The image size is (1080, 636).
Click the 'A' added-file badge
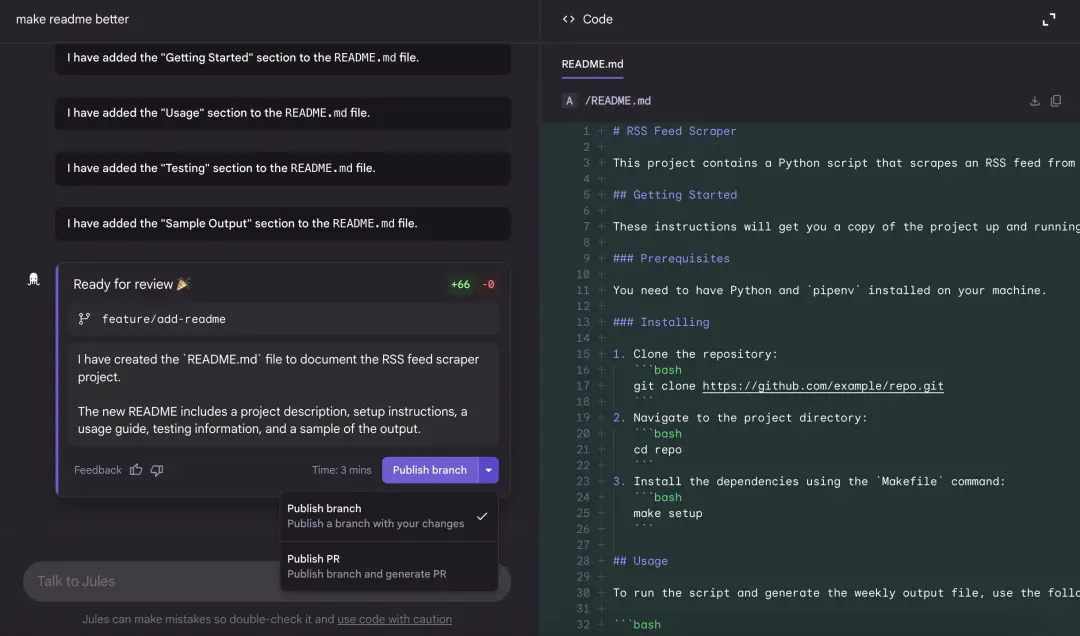[x=569, y=101]
